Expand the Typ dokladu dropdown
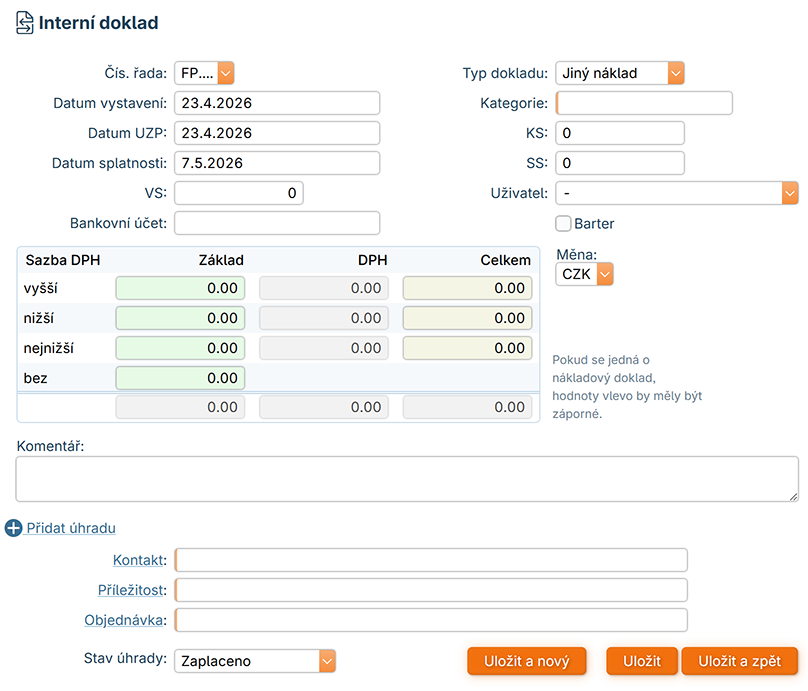The width and height of the screenshot is (808, 691). (x=620, y=73)
